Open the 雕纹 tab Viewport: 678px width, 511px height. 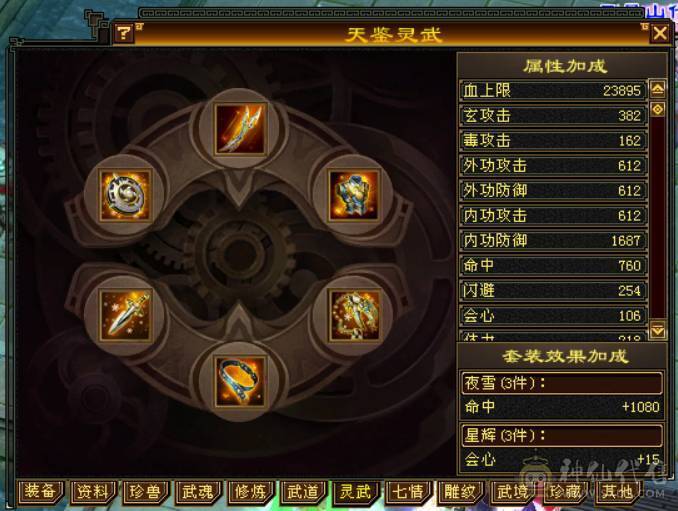(460, 492)
